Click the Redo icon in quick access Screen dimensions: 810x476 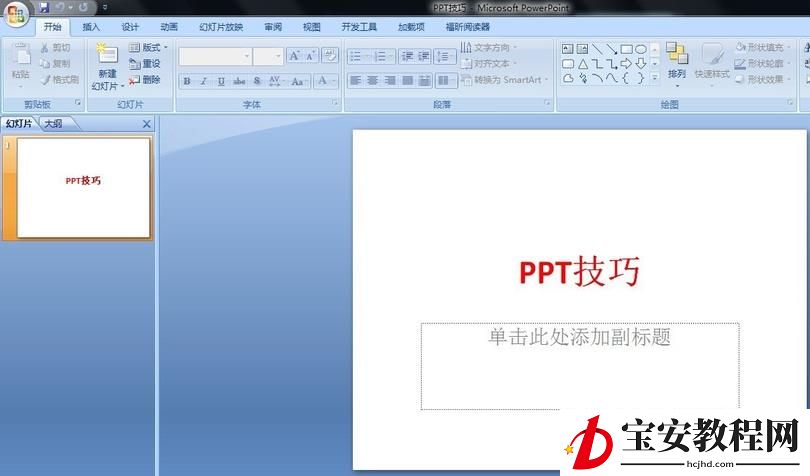tap(83, 7)
